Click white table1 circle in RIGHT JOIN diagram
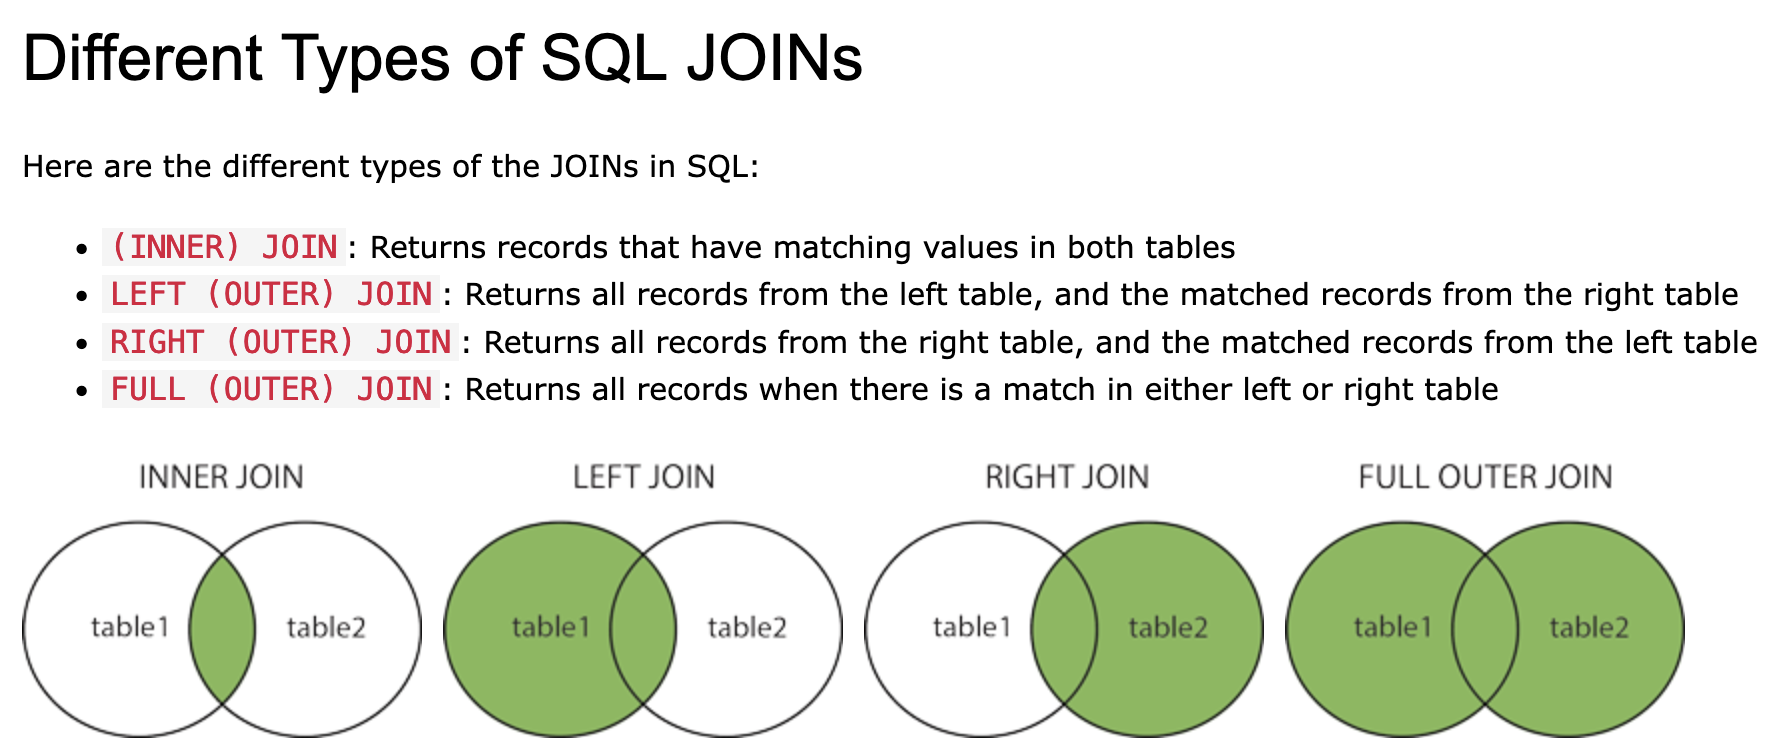Image resolution: width=1776 pixels, height=756 pixels. (970, 628)
